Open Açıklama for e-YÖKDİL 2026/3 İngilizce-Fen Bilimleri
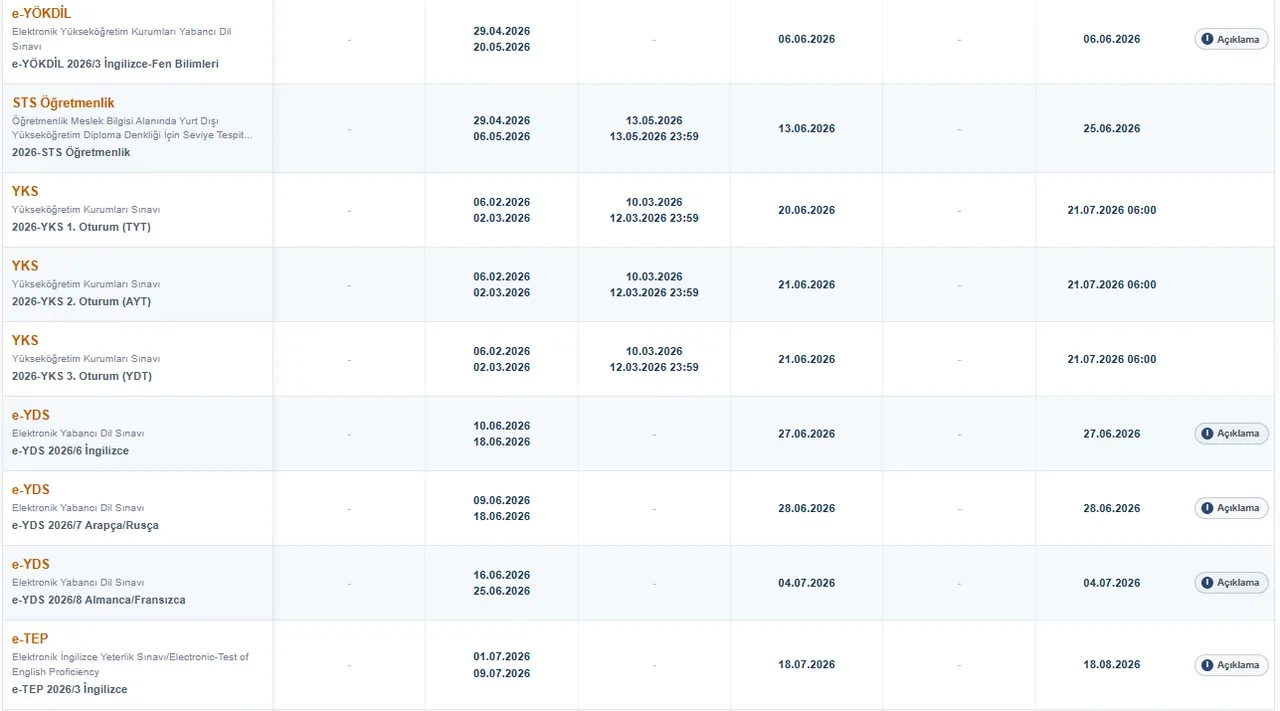This screenshot has width=1280, height=711. [x=1231, y=39]
